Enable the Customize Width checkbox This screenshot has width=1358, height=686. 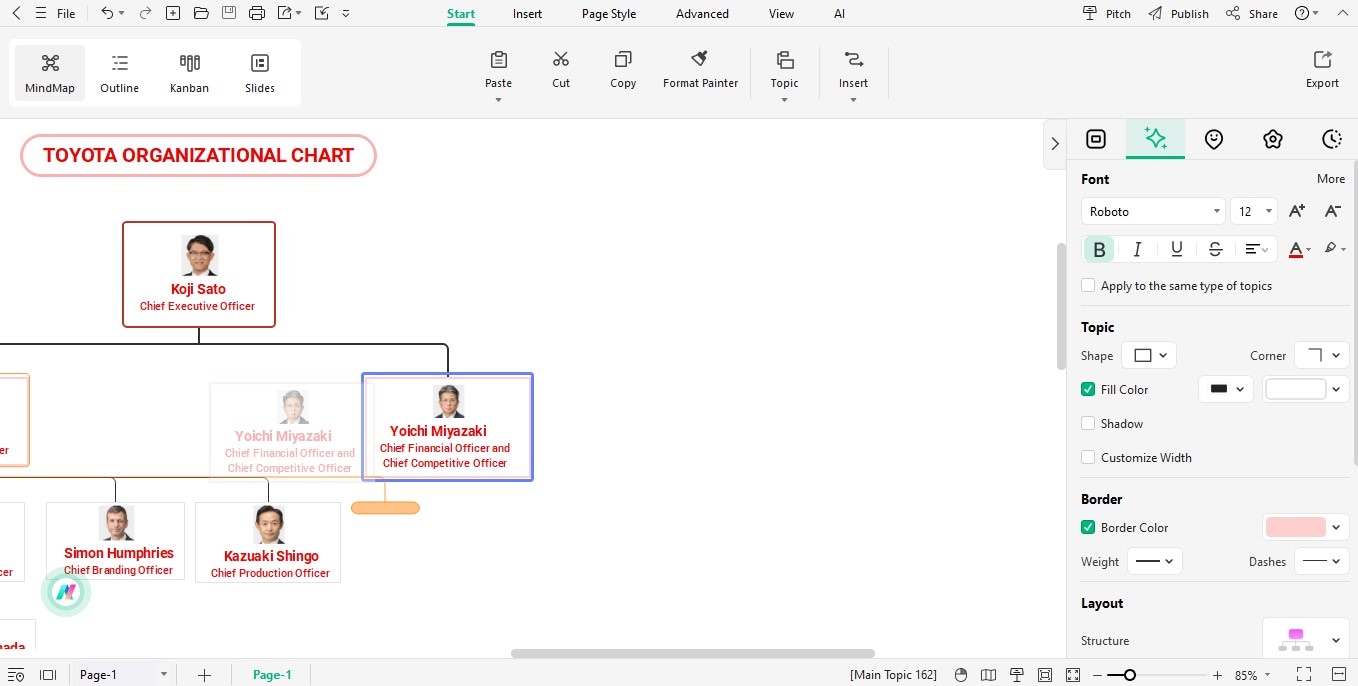click(x=1088, y=457)
